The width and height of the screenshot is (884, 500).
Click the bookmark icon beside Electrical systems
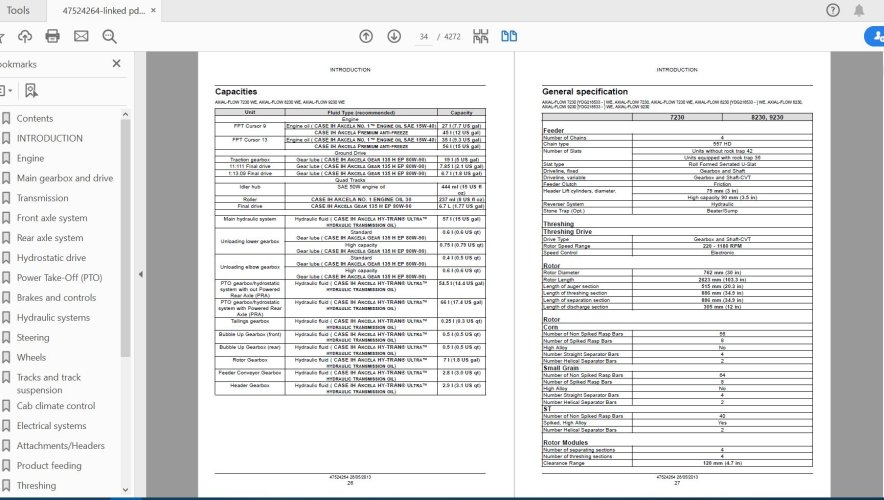[6, 426]
